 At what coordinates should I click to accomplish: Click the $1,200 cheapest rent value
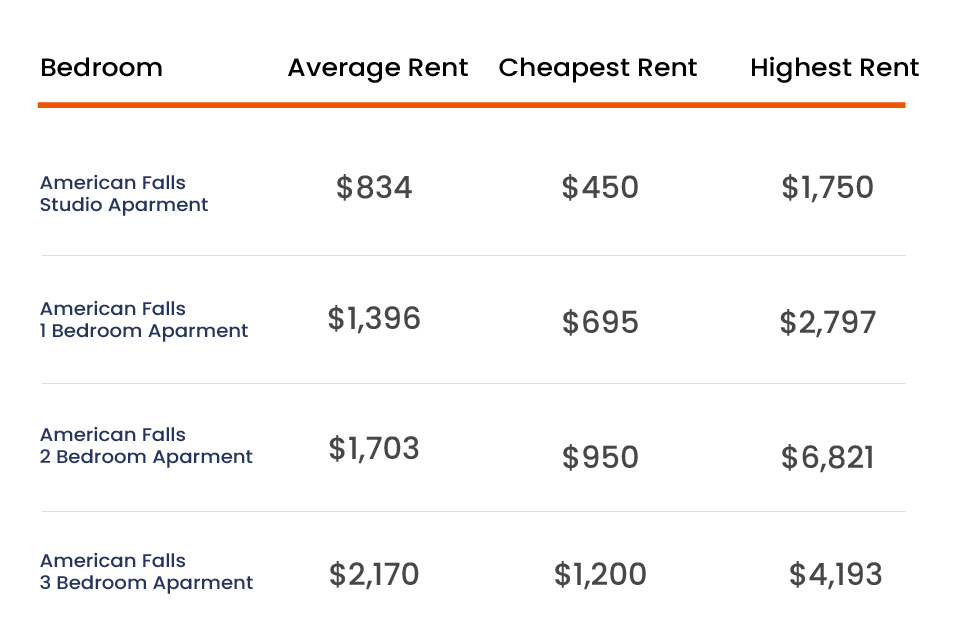[x=600, y=575]
